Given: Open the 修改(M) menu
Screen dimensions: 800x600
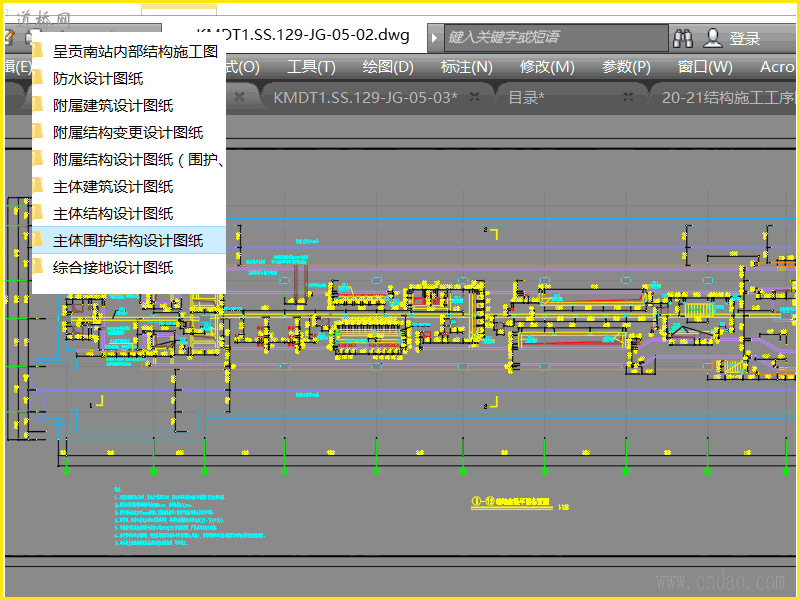Looking at the screenshot, I should click(x=547, y=67).
